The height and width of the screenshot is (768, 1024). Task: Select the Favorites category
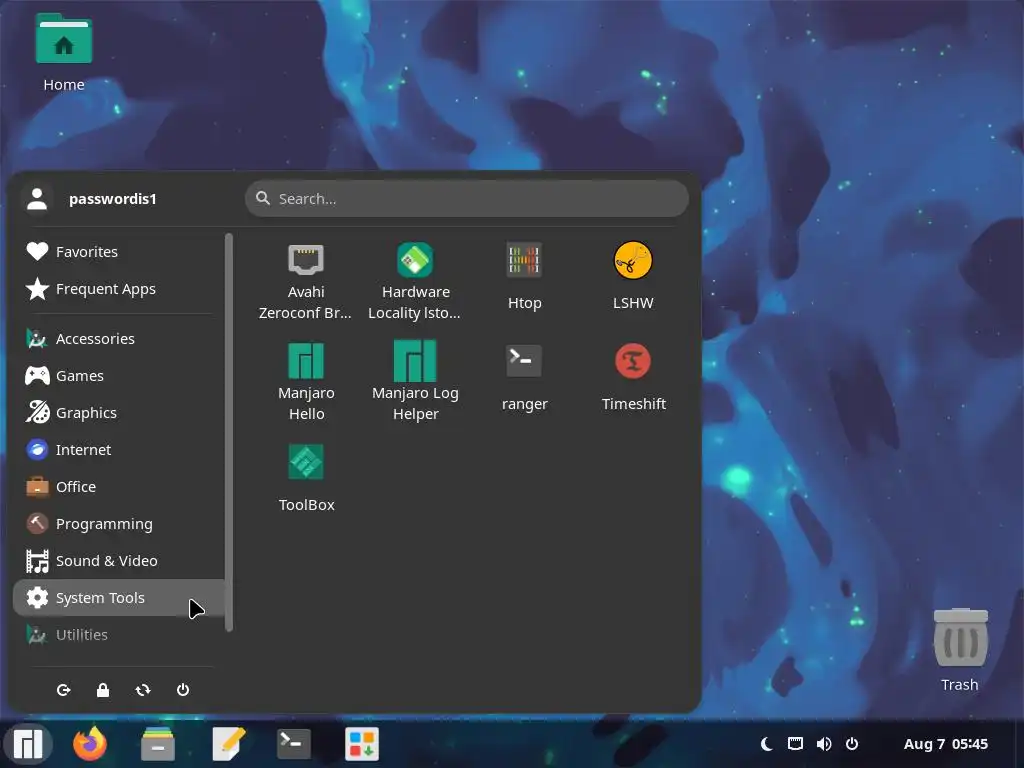pyautogui.click(x=119, y=251)
